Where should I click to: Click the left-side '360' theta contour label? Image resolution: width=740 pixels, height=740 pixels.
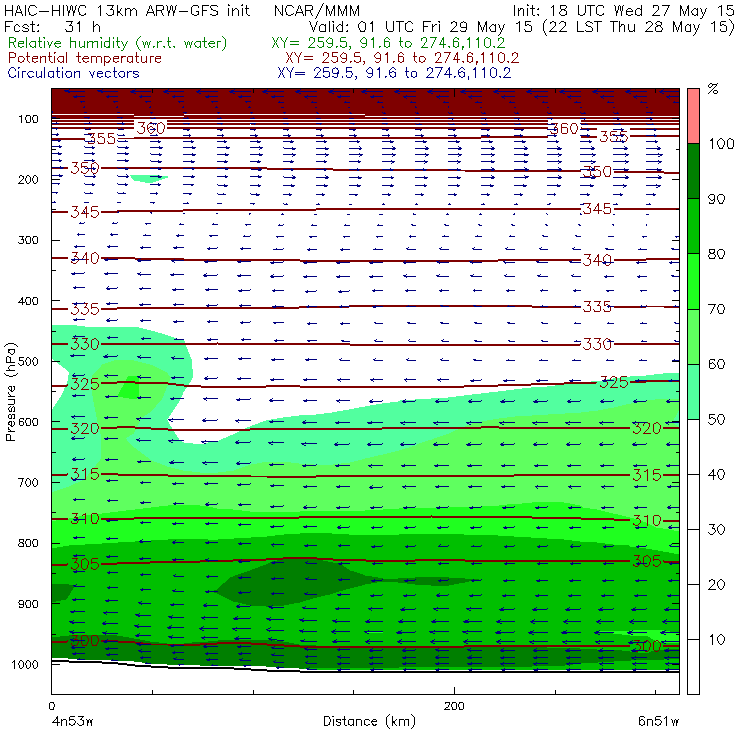pyautogui.click(x=151, y=128)
